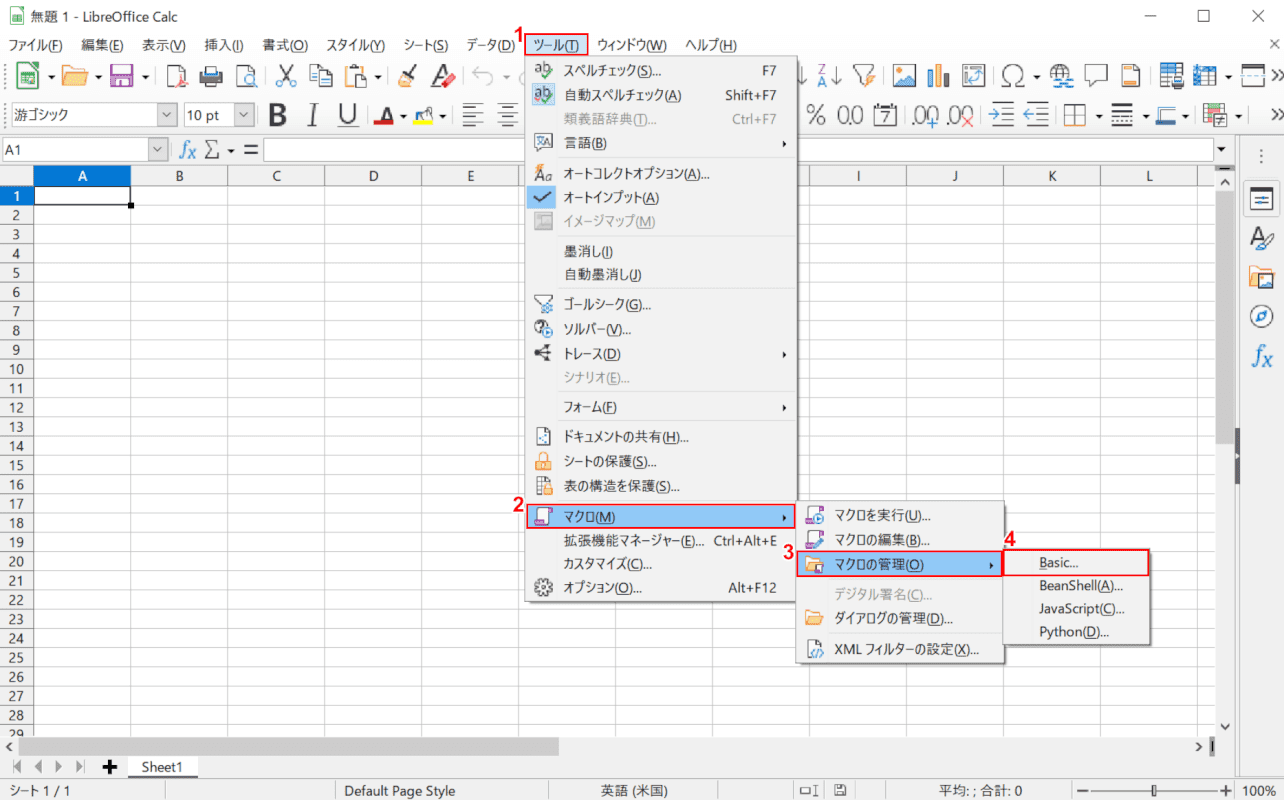Click the Print icon

click(211, 76)
